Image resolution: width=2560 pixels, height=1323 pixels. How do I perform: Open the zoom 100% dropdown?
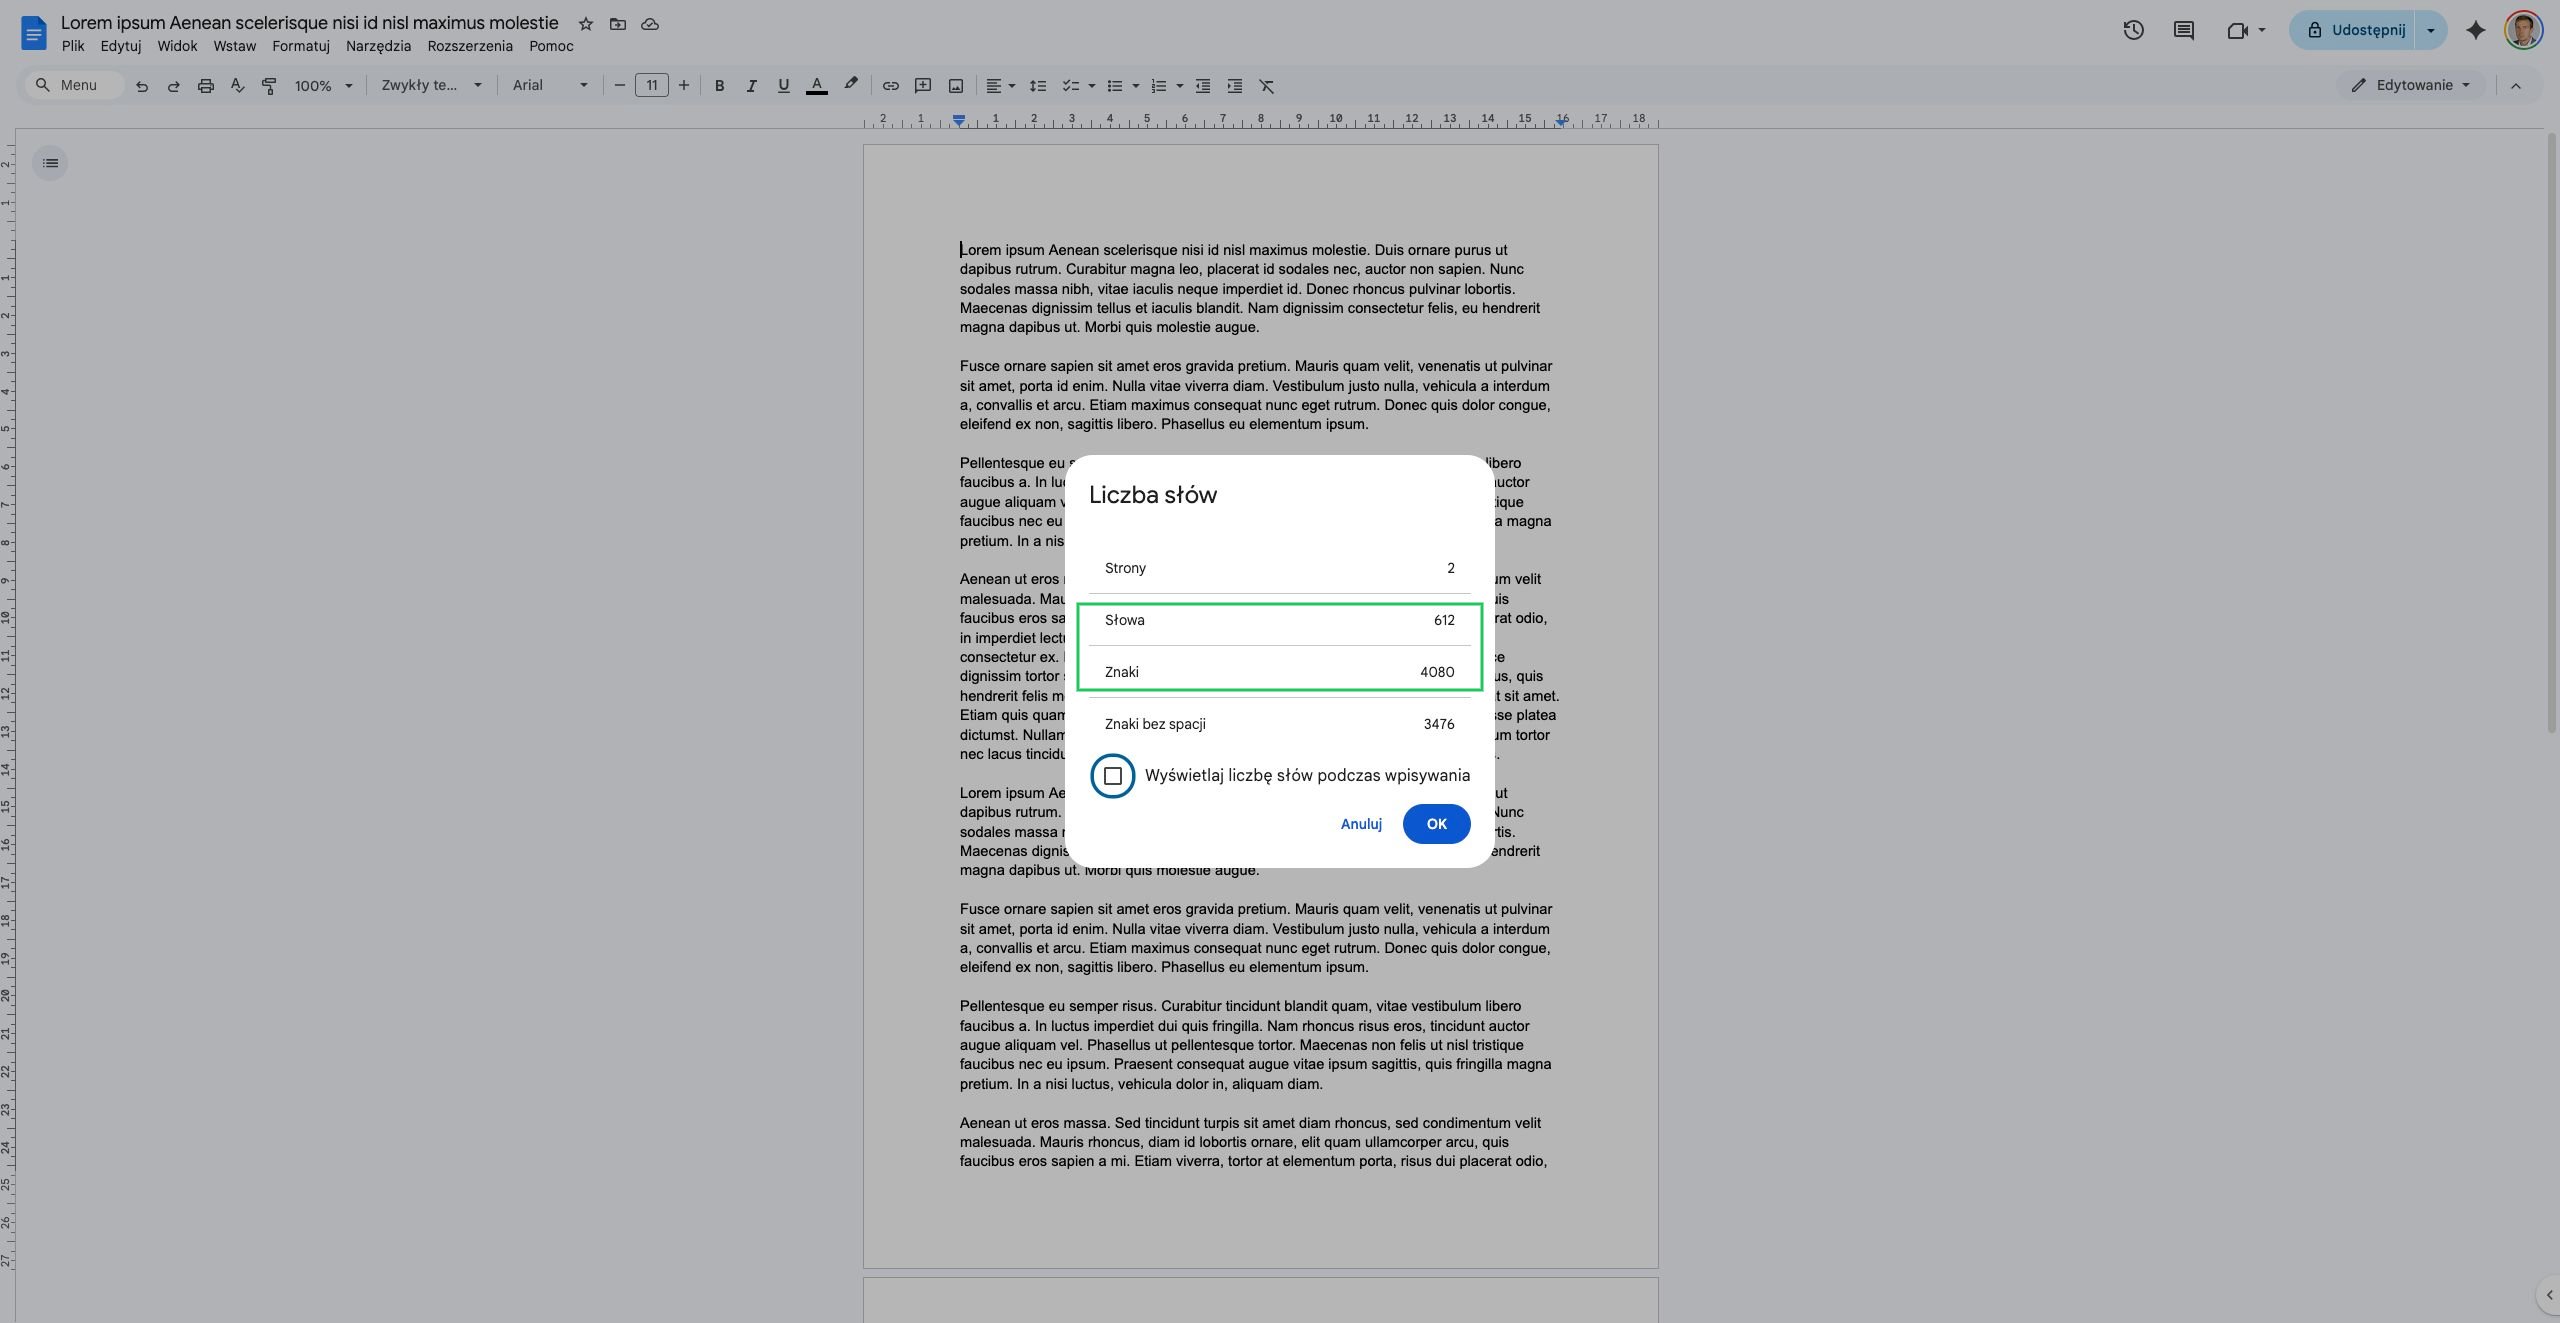point(323,86)
